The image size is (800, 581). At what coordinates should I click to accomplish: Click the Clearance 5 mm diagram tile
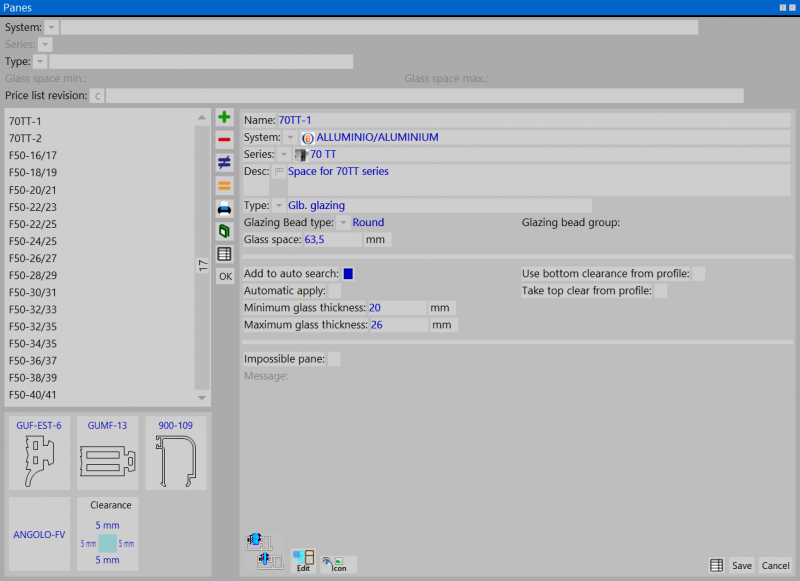[107, 534]
